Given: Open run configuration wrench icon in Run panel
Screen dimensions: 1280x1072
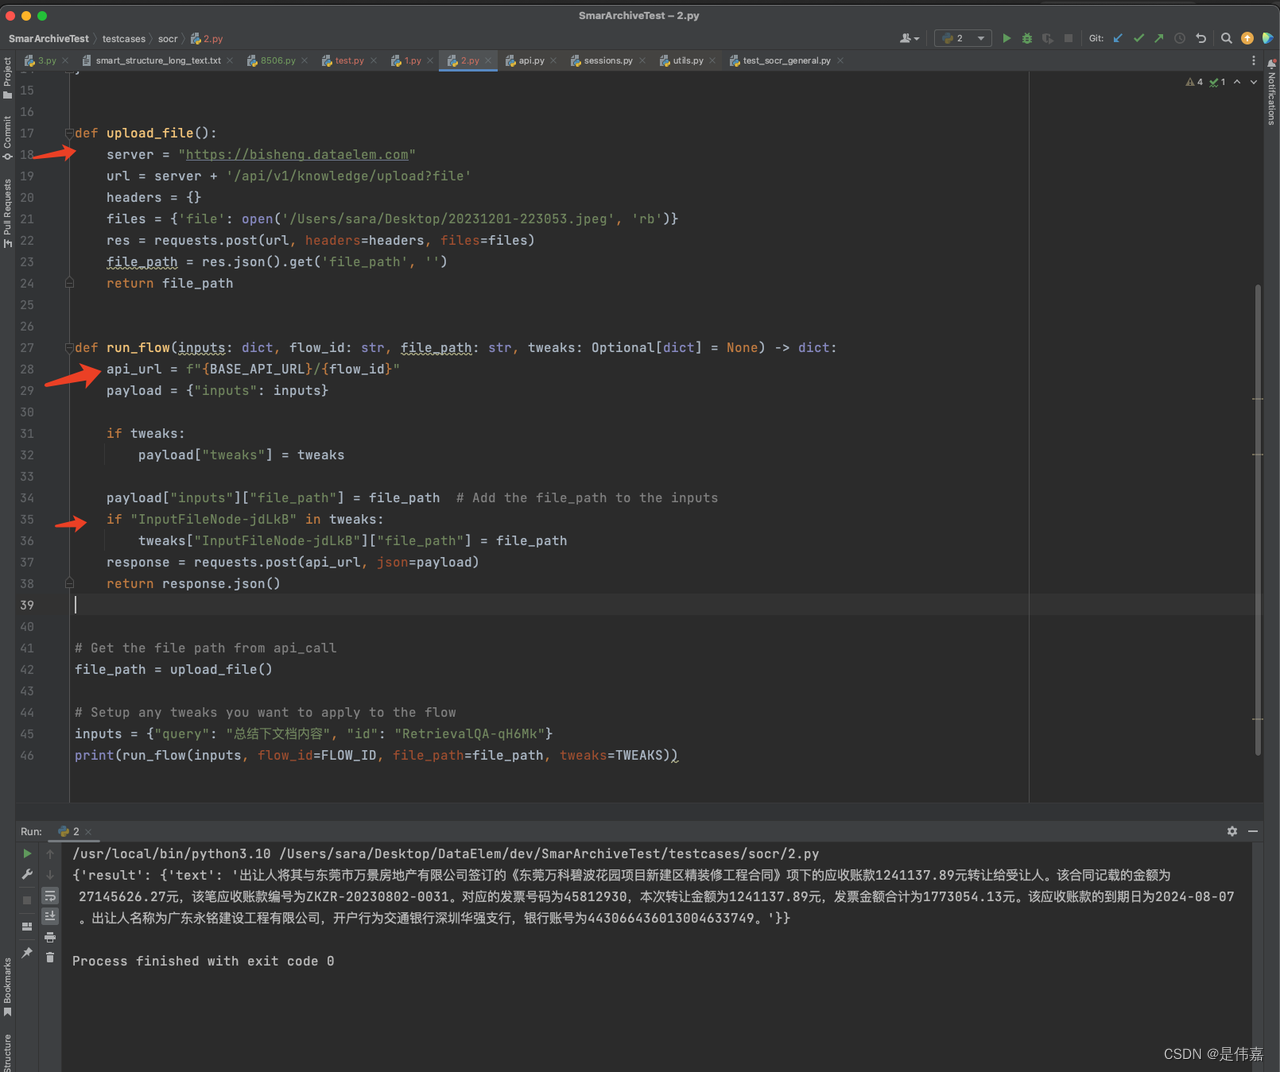Looking at the screenshot, I should [27, 875].
